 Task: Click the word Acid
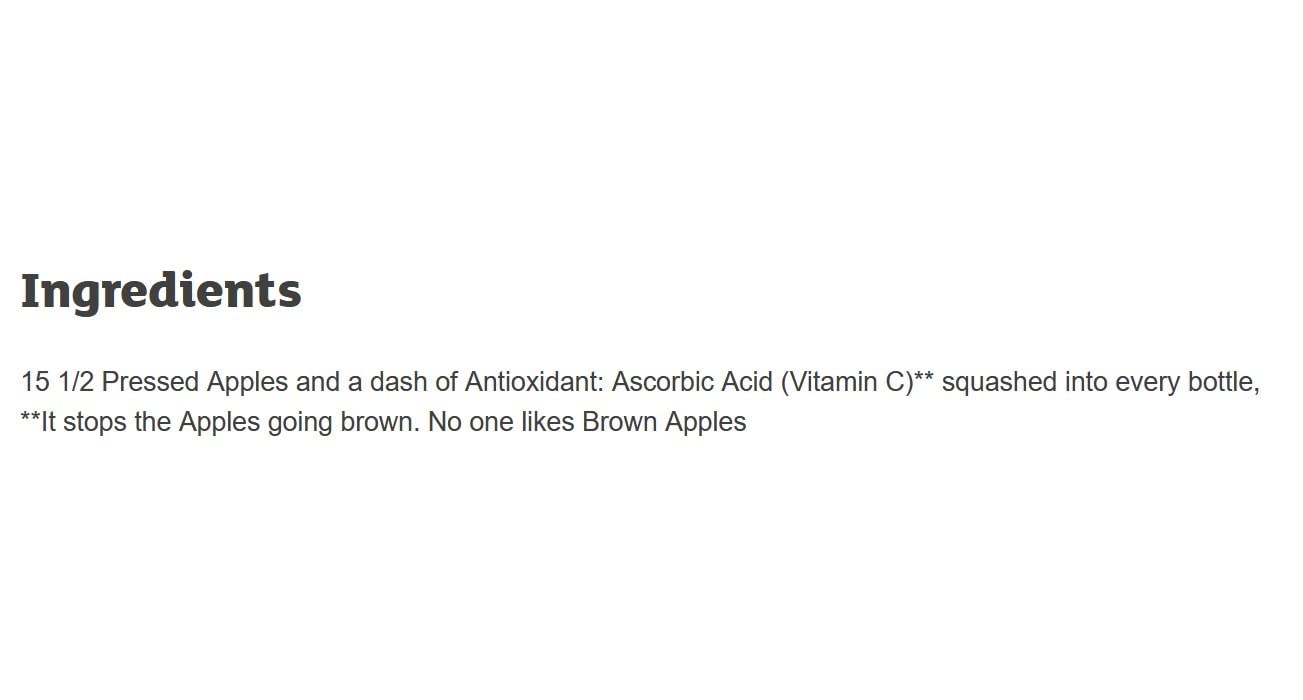point(746,382)
